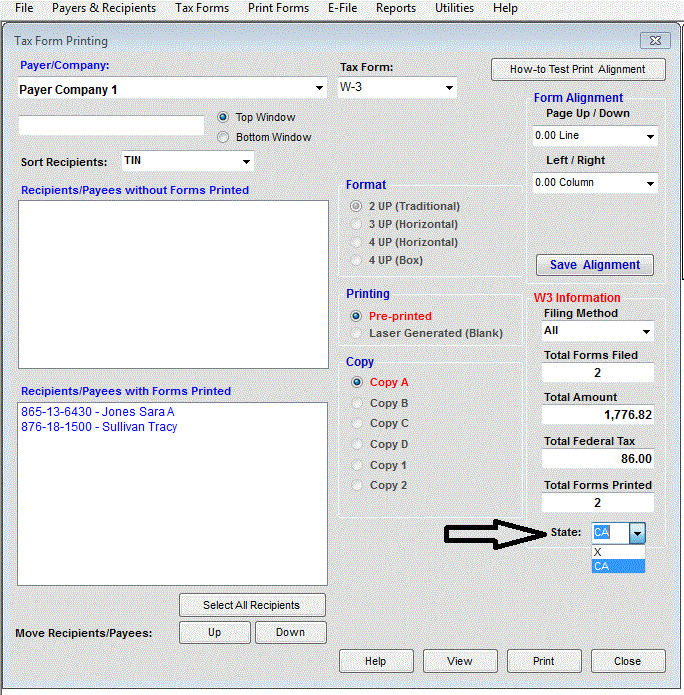Click How-to Test Print Alignment button
This screenshot has width=684, height=695.
click(x=579, y=69)
